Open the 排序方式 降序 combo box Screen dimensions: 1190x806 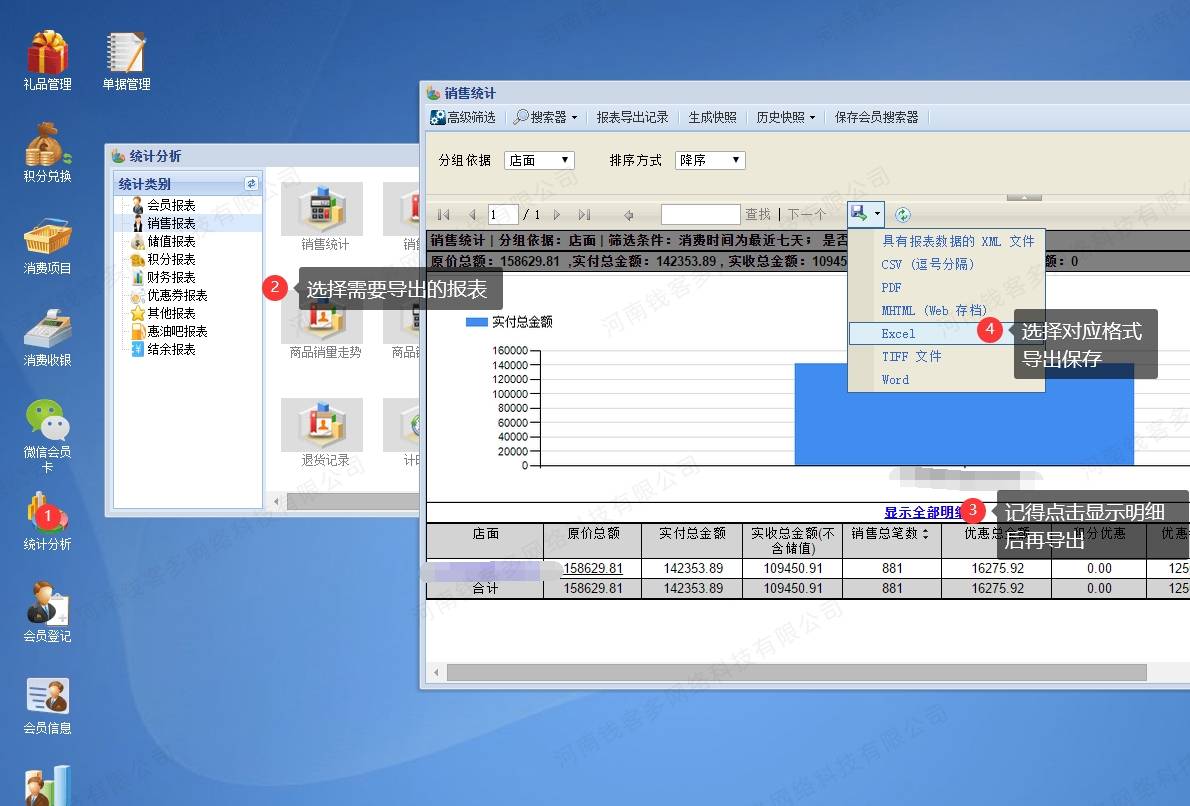point(710,160)
